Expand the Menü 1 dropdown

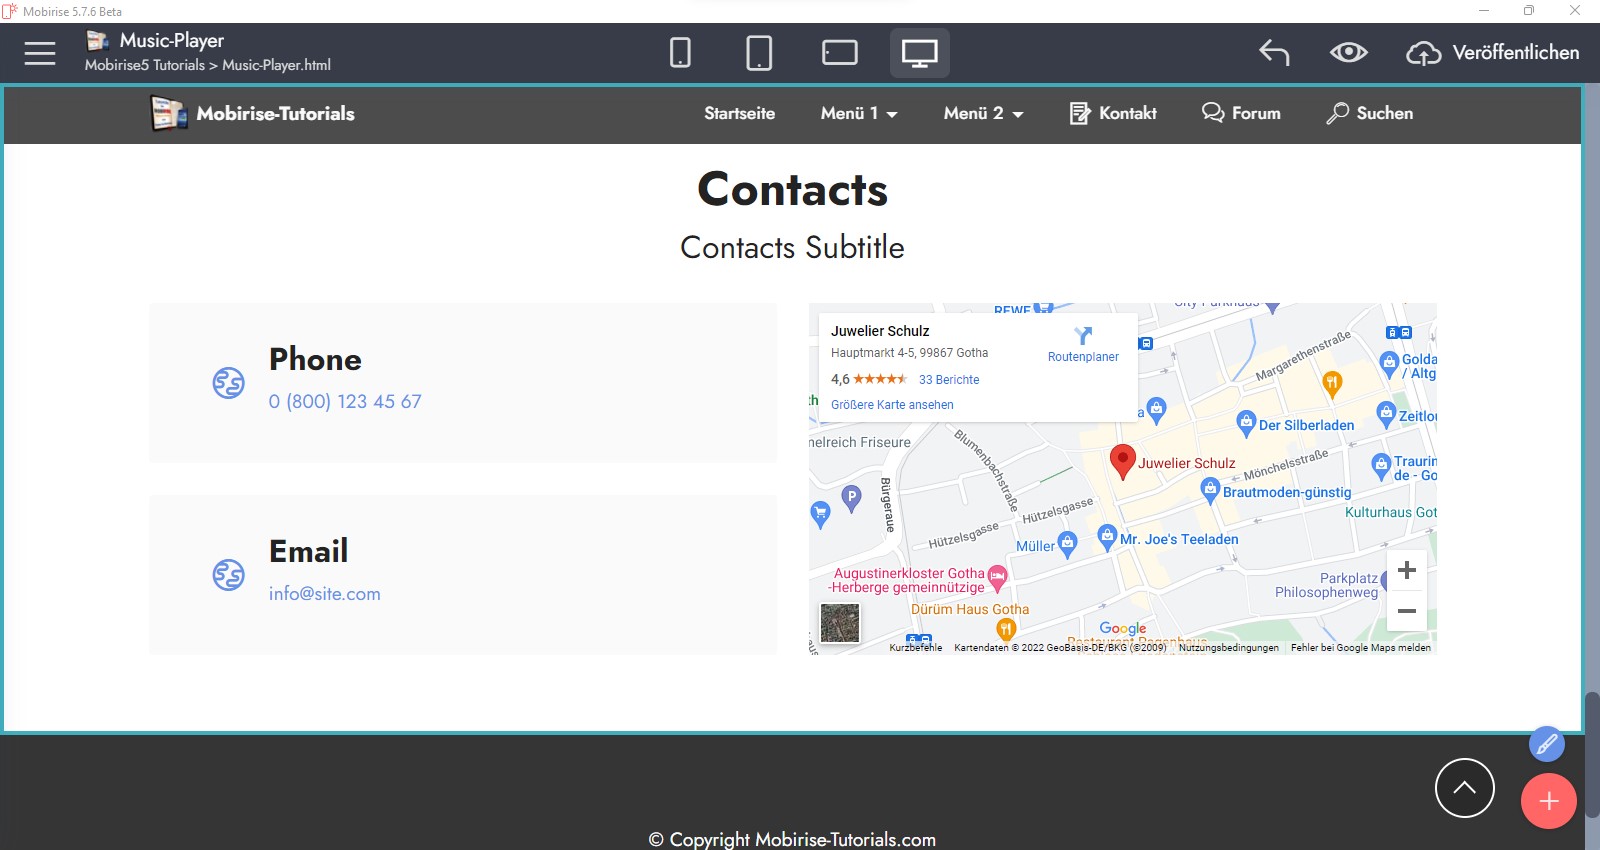(x=859, y=114)
